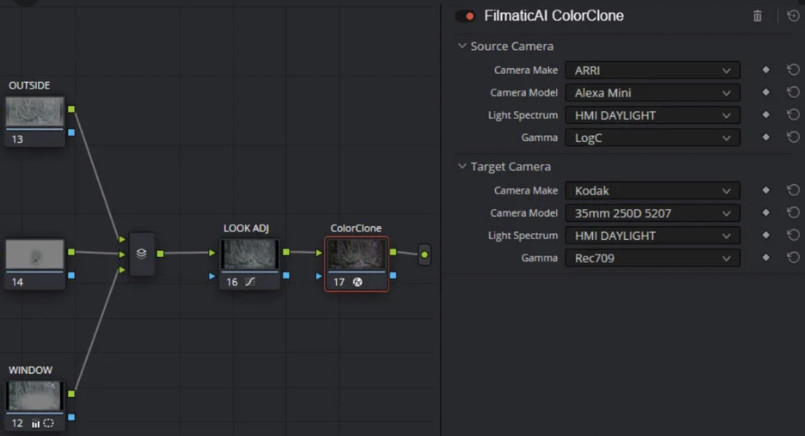Reset Target Camera Model to default
The height and width of the screenshot is (436, 805).
[x=793, y=213]
